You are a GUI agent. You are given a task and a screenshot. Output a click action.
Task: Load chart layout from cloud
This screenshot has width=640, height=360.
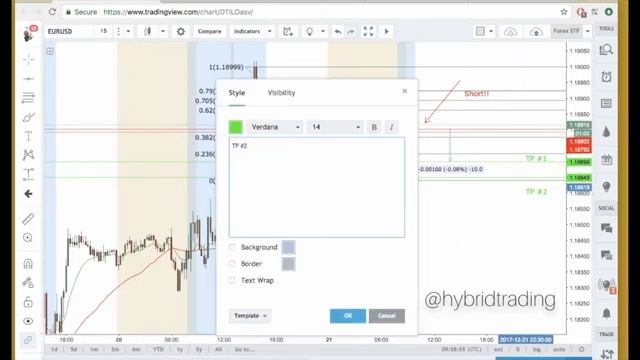point(510,31)
